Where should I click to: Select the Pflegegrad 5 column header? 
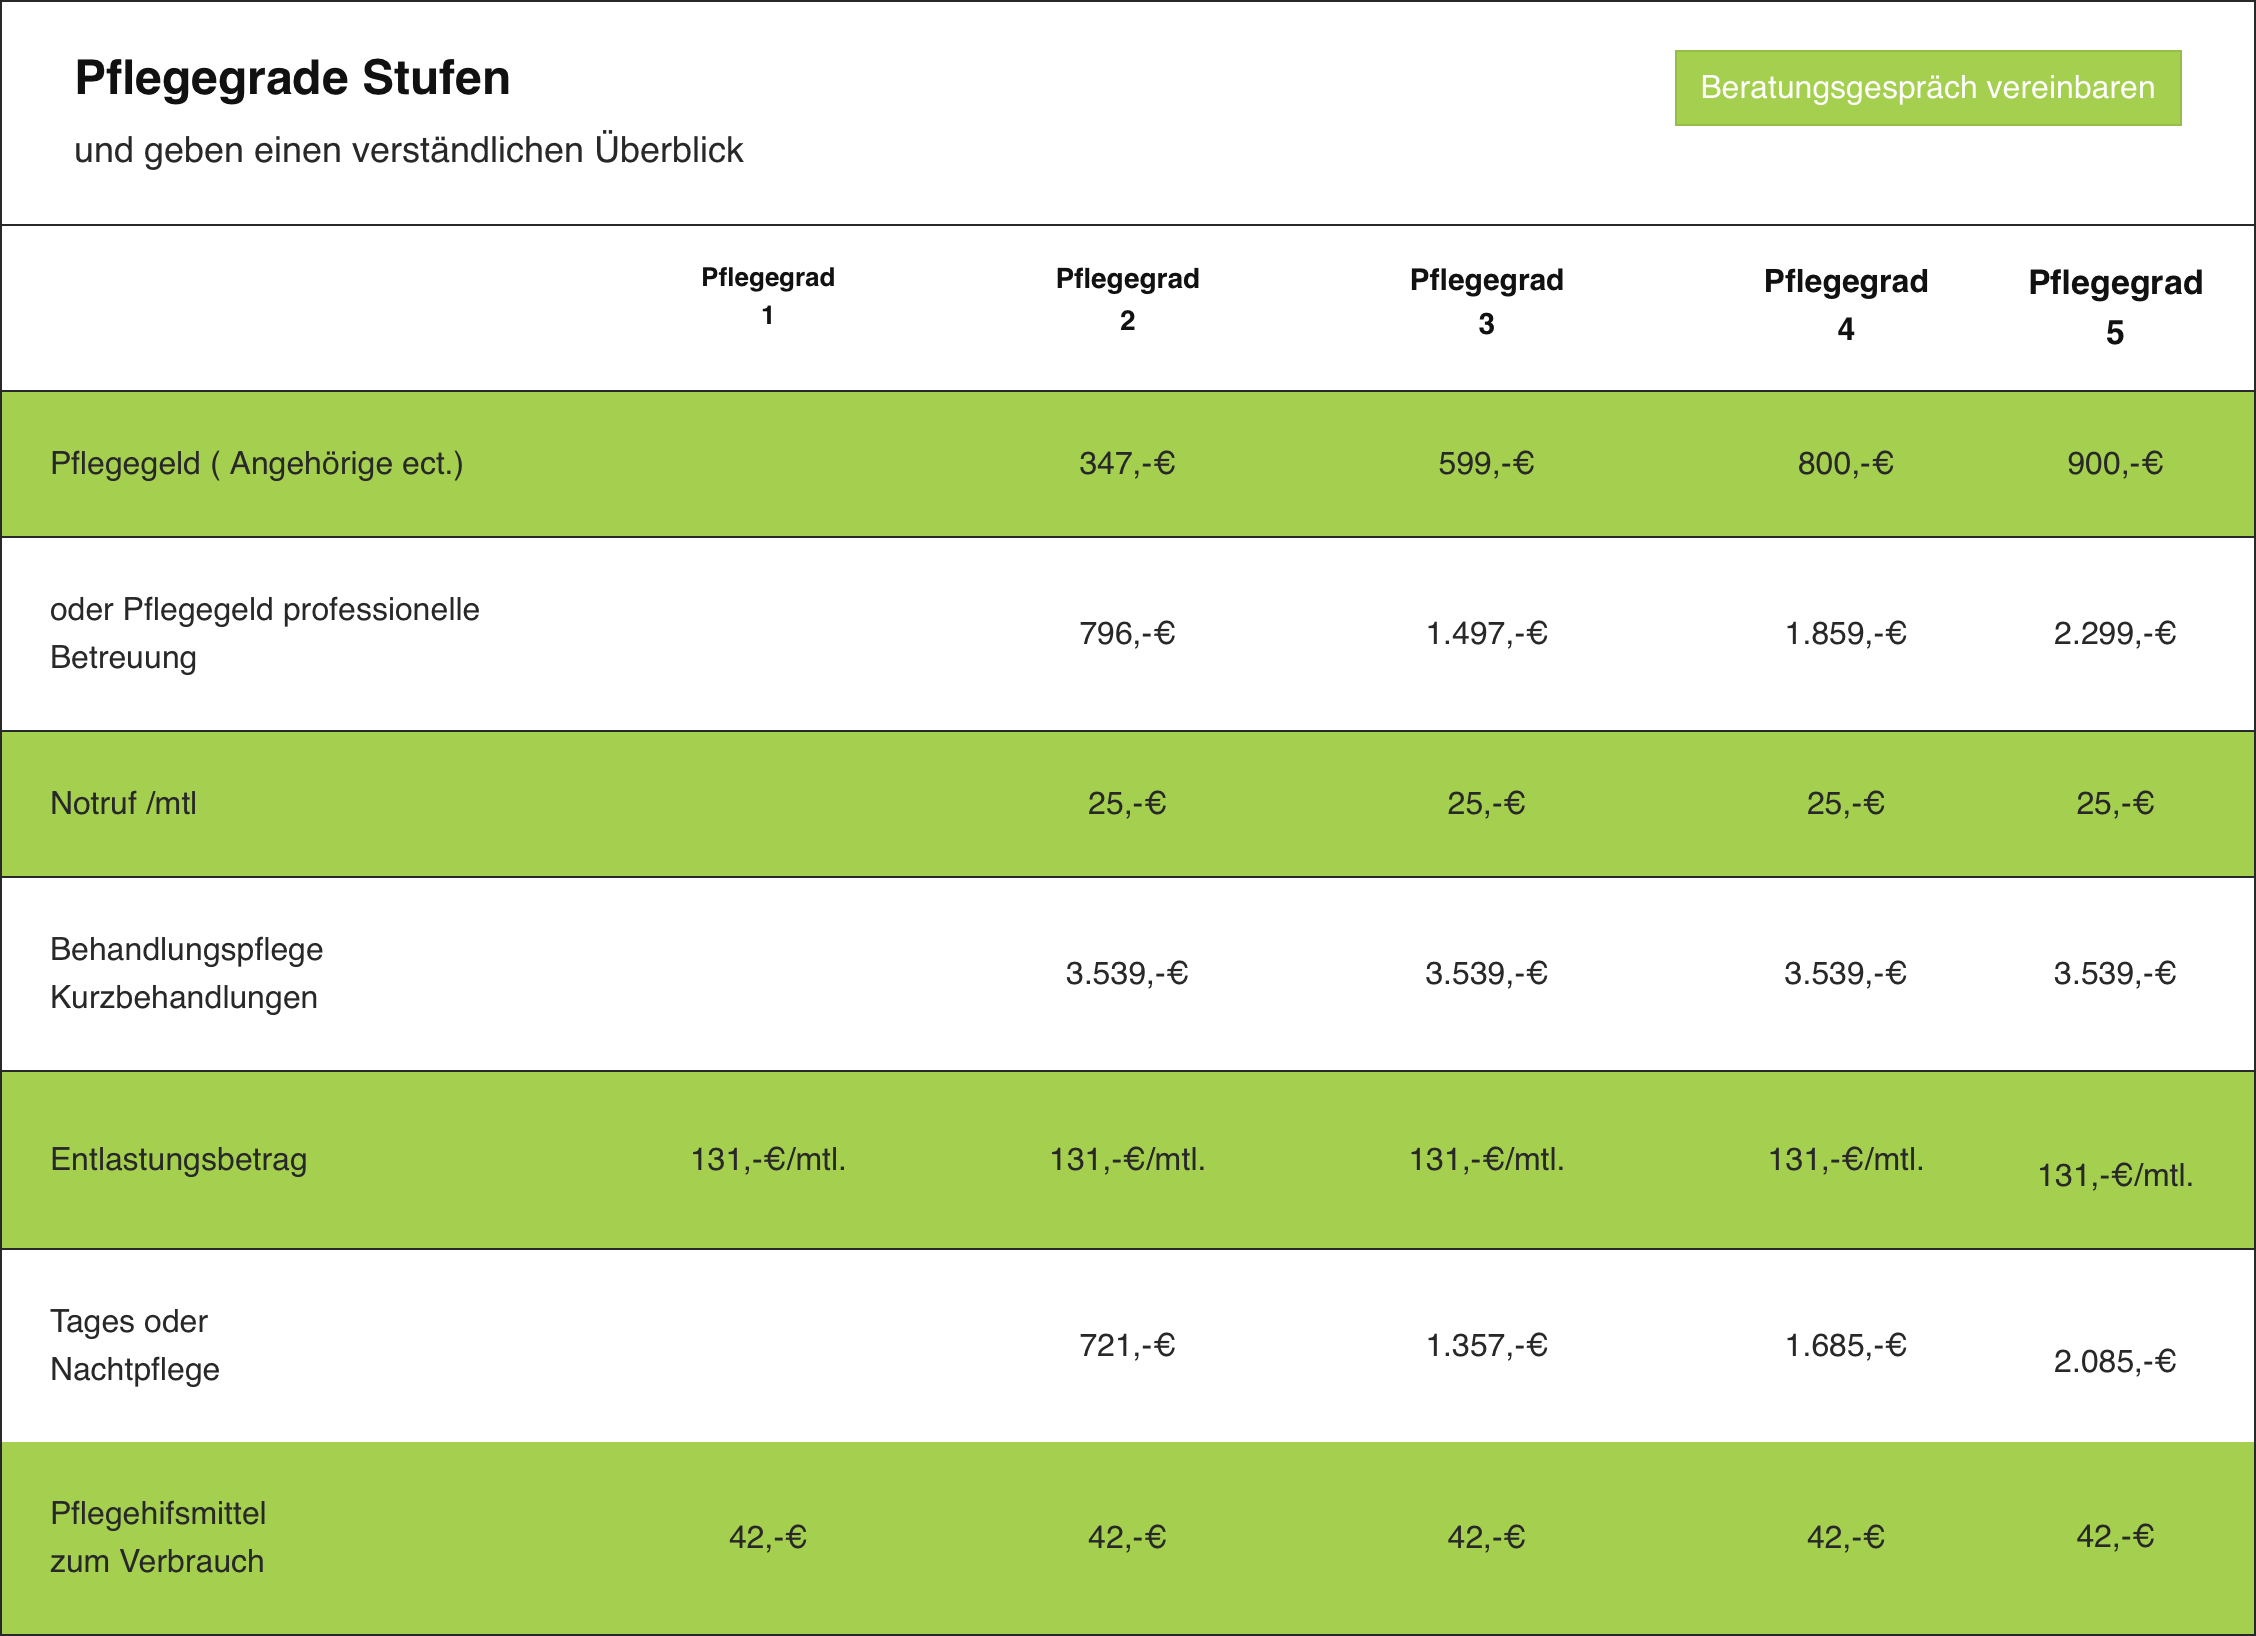coord(2114,306)
